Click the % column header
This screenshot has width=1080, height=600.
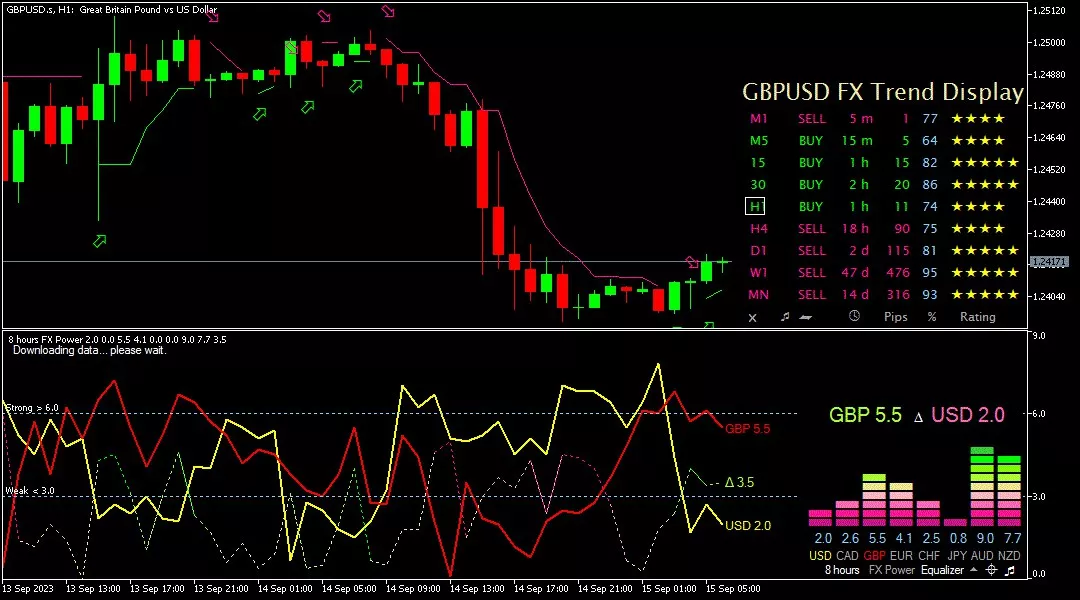point(932,317)
